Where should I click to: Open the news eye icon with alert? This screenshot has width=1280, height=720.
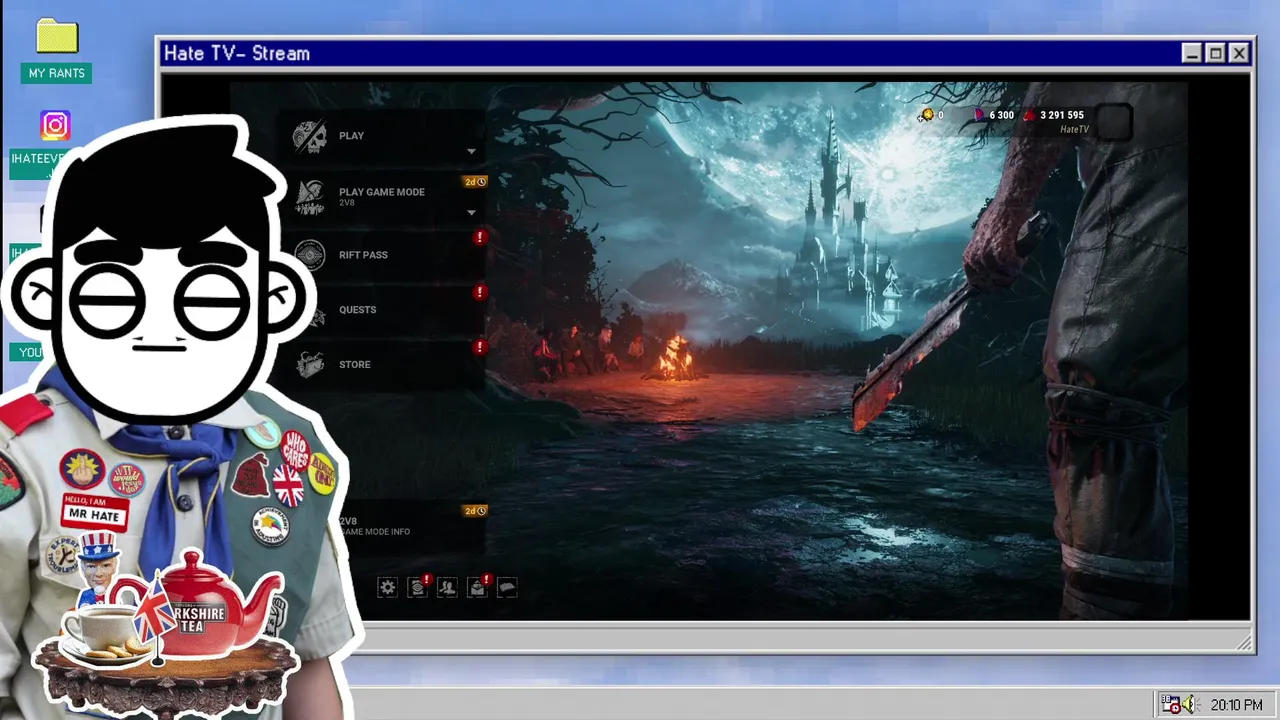tap(417, 588)
